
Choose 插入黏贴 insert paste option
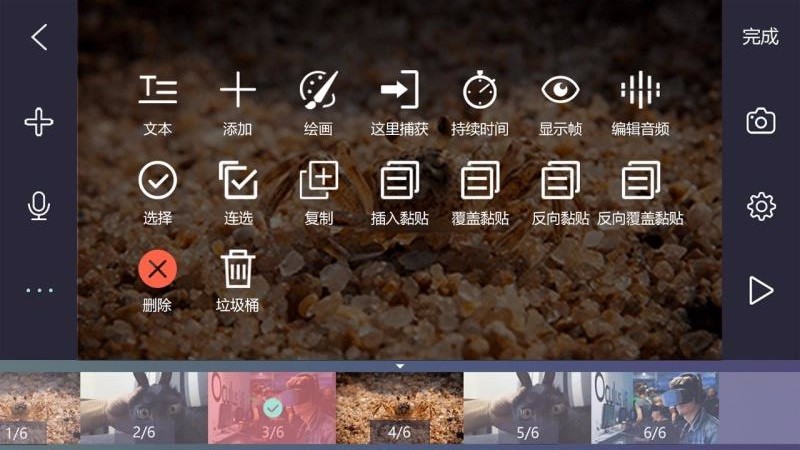(x=399, y=181)
